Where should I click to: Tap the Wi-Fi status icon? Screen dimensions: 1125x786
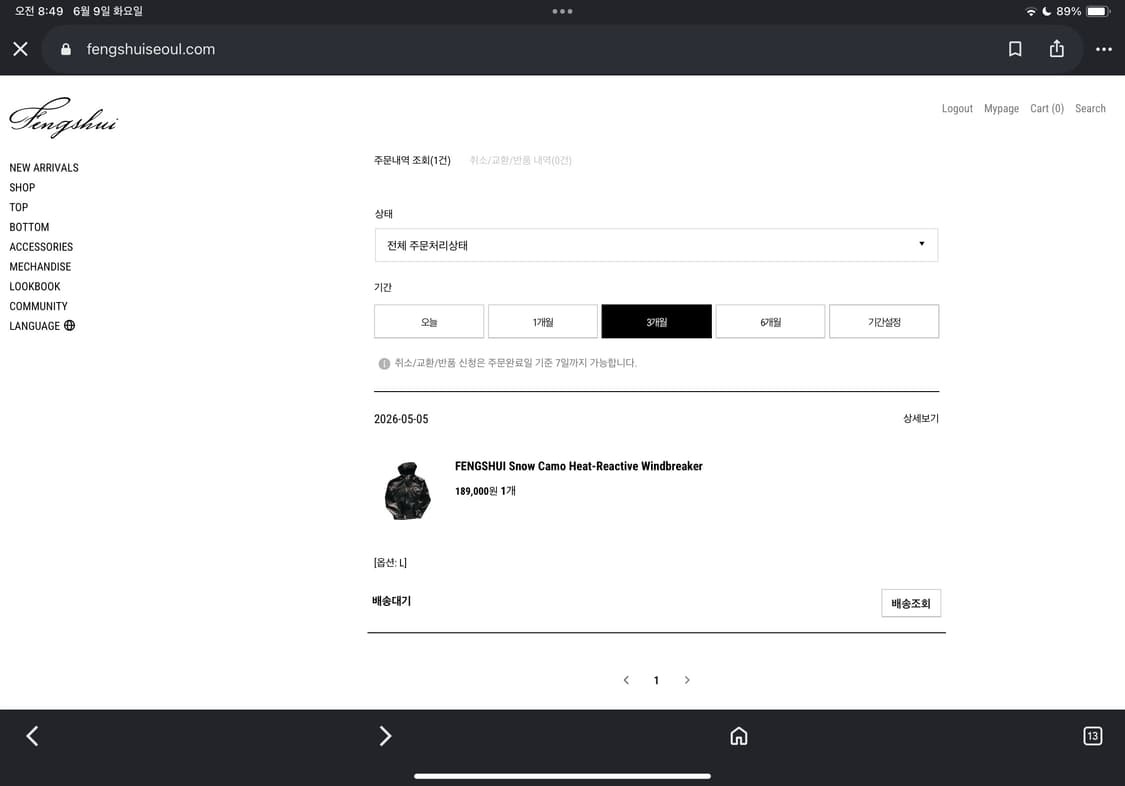click(1030, 11)
